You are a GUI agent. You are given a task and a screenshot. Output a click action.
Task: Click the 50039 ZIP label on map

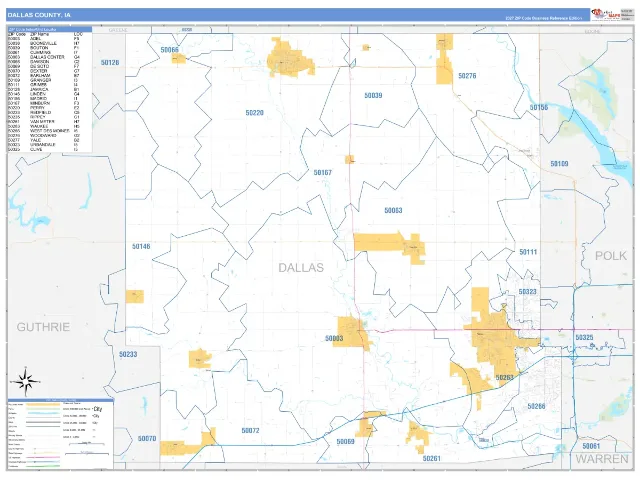pos(373,96)
